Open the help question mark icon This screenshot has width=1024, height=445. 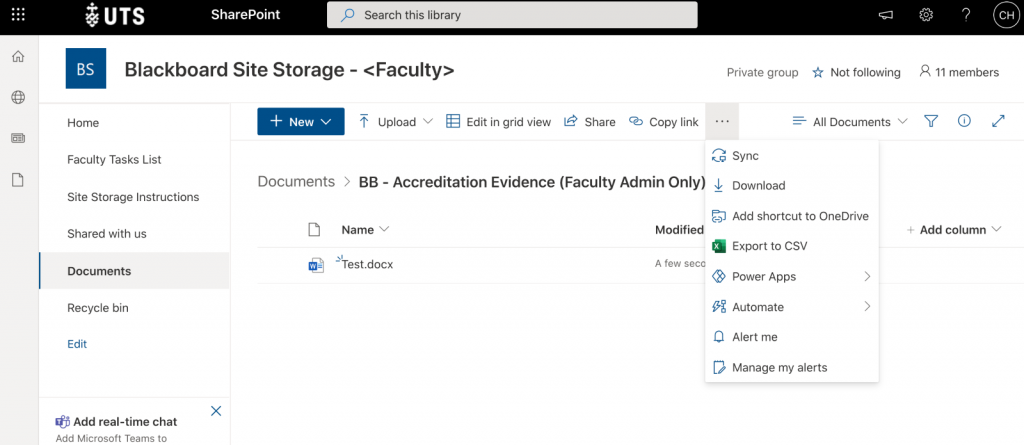point(966,15)
